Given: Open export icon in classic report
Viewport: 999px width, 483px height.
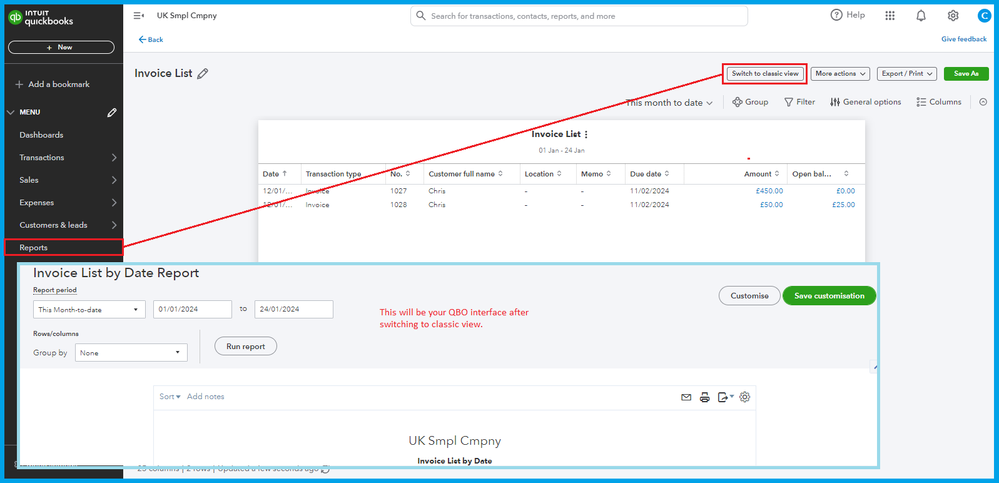Looking at the screenshot, I should (x=725, y=397).
